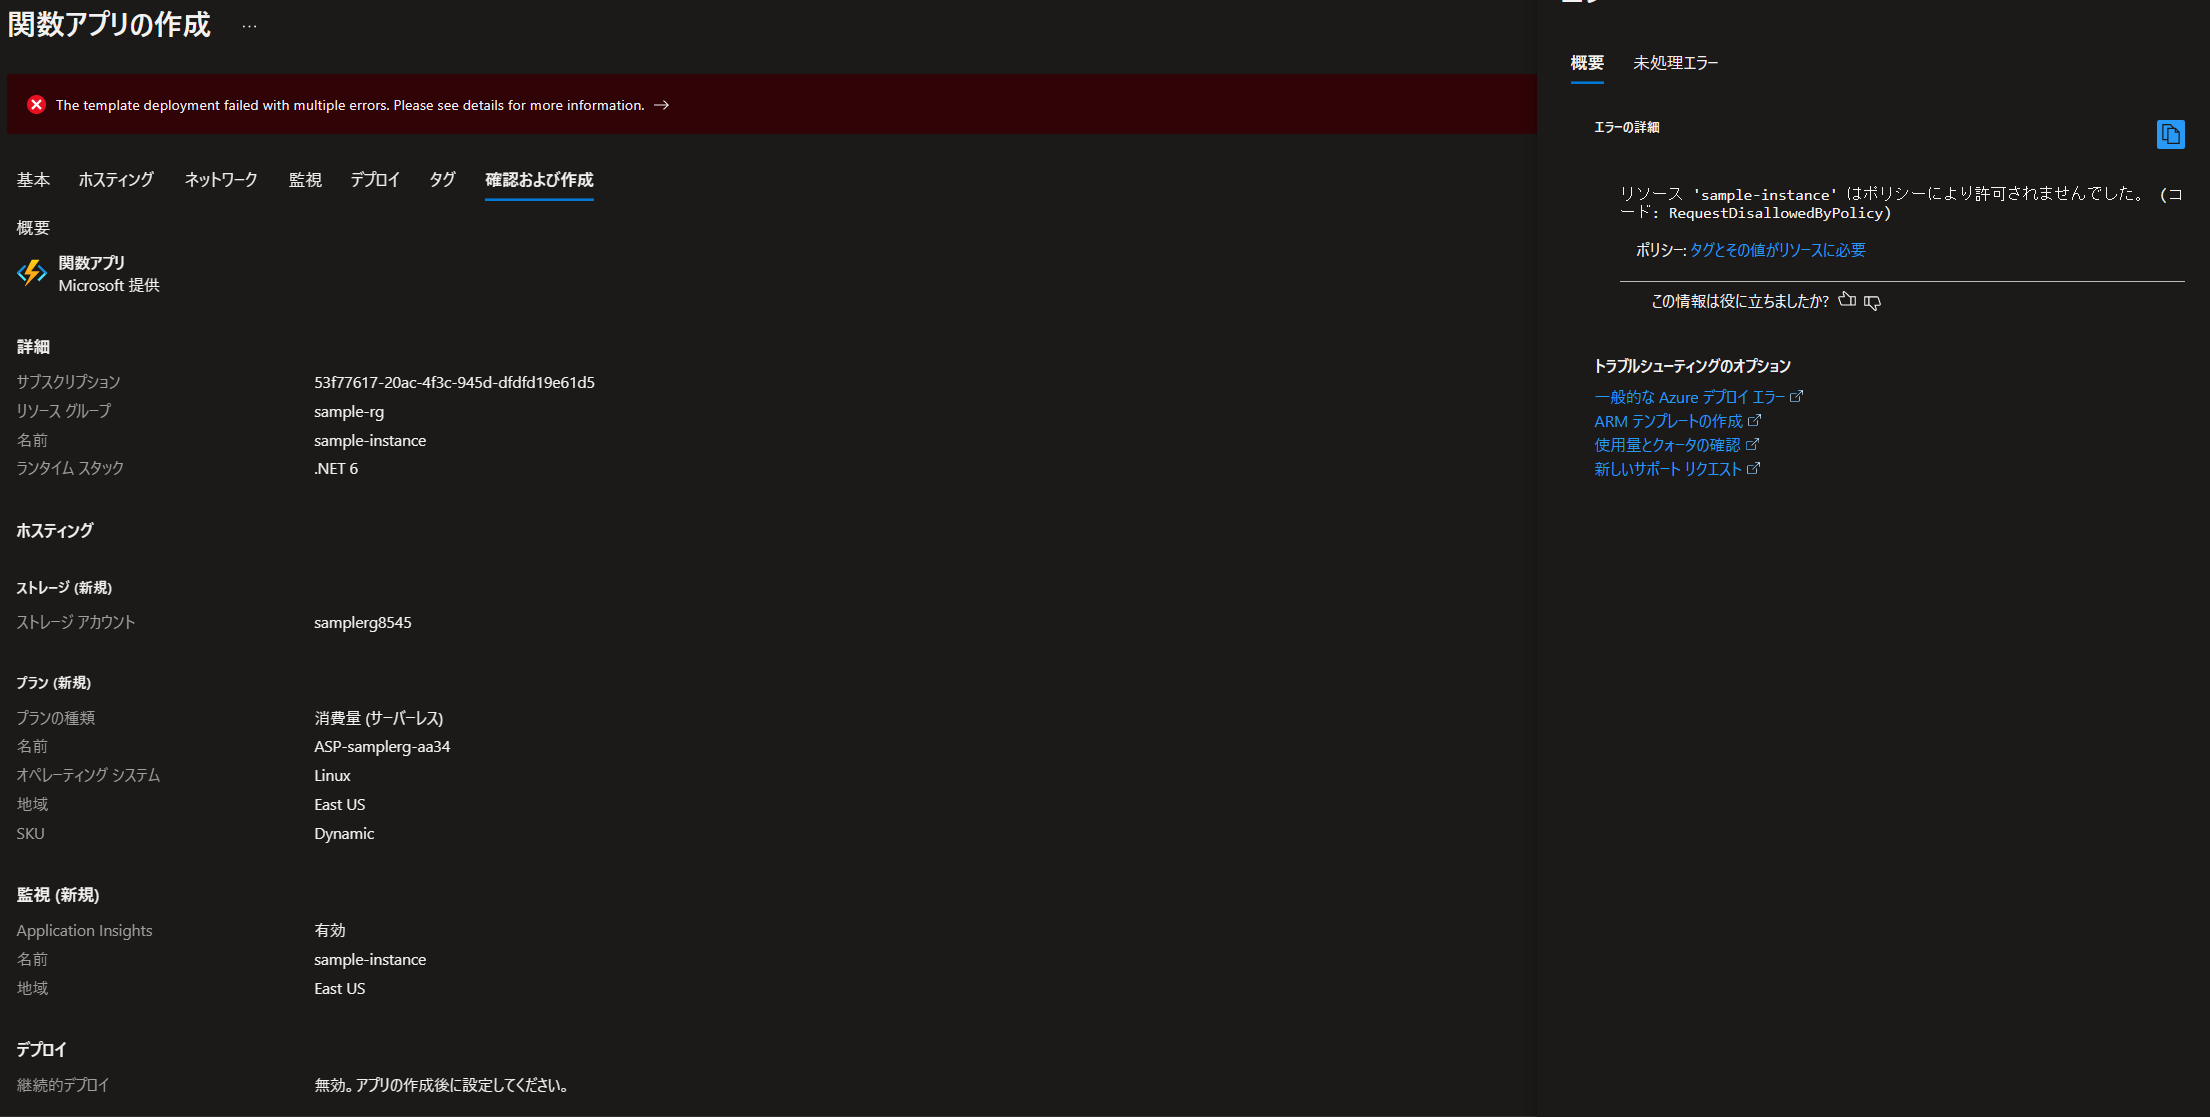Select the デプロイ tab
Viewport: 2210px width, 1117px height.
(x=375, y=180)
